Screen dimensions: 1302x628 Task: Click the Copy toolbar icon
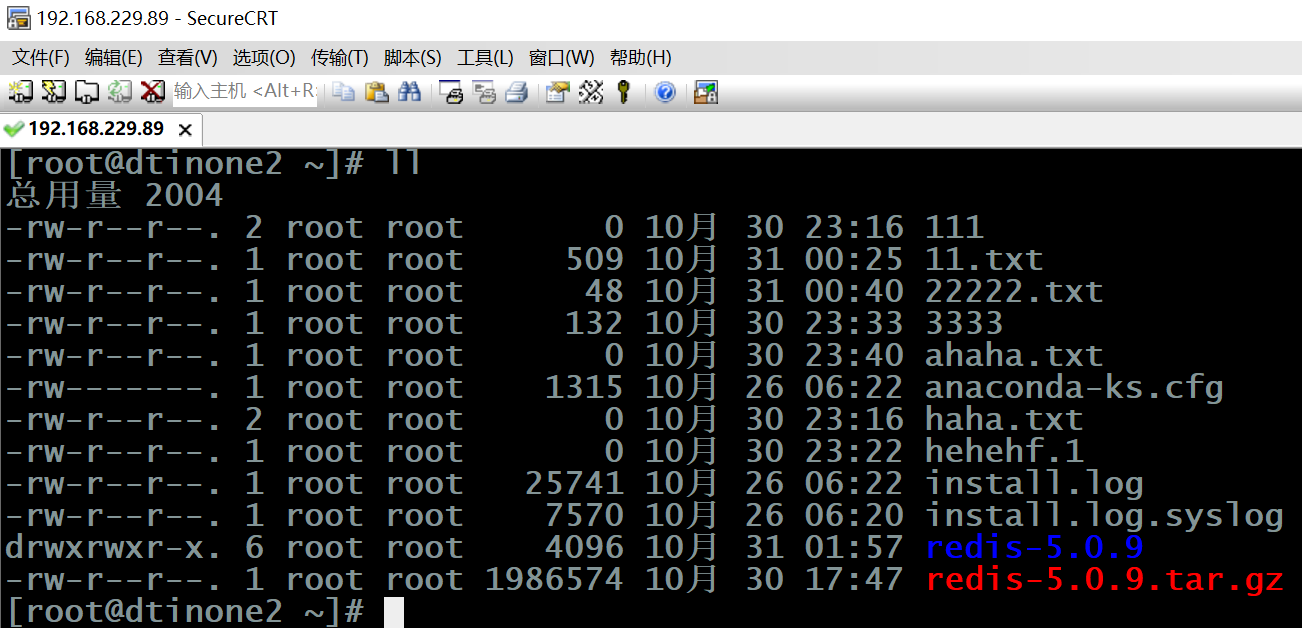(x=344, y=92)
